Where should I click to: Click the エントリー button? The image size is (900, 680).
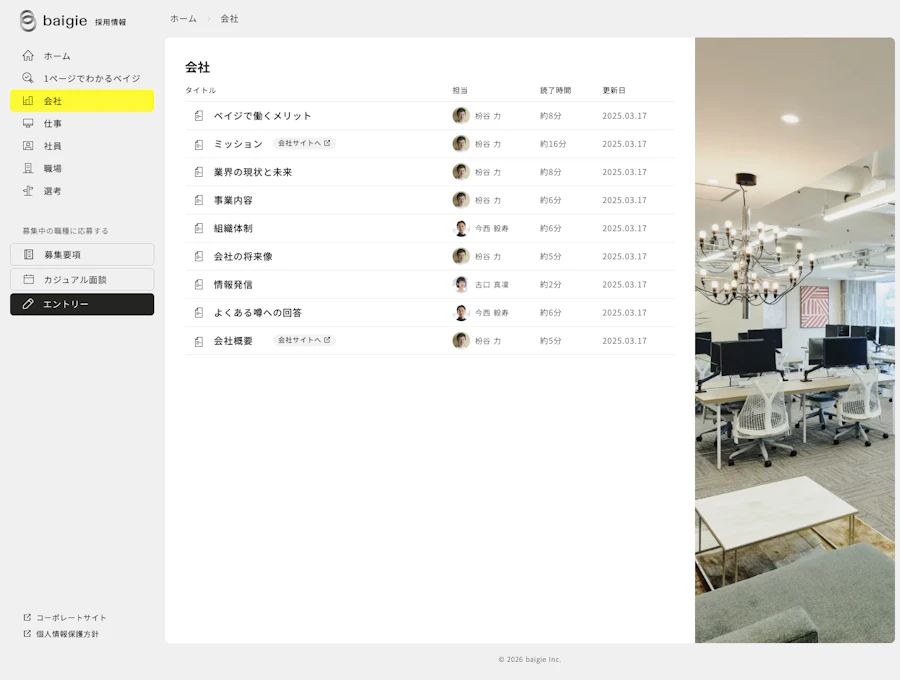pyautogui.click(x=82, y=304)
